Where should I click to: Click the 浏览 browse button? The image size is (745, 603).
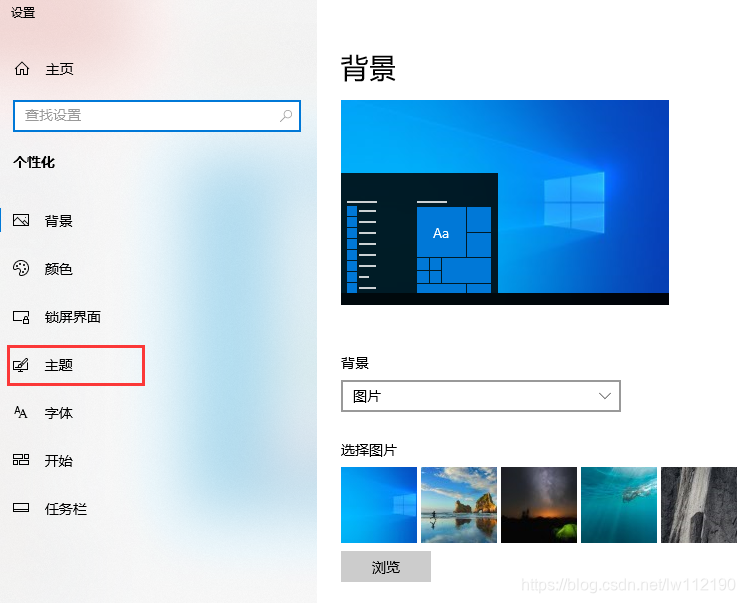point(386,566)
